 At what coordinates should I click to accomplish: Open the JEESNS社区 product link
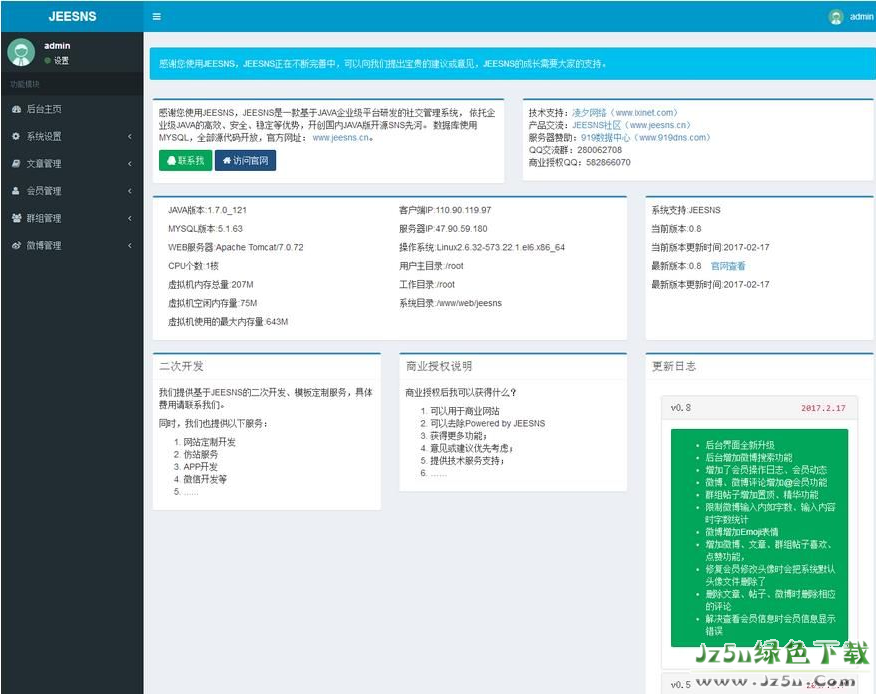tap(631, 125)
